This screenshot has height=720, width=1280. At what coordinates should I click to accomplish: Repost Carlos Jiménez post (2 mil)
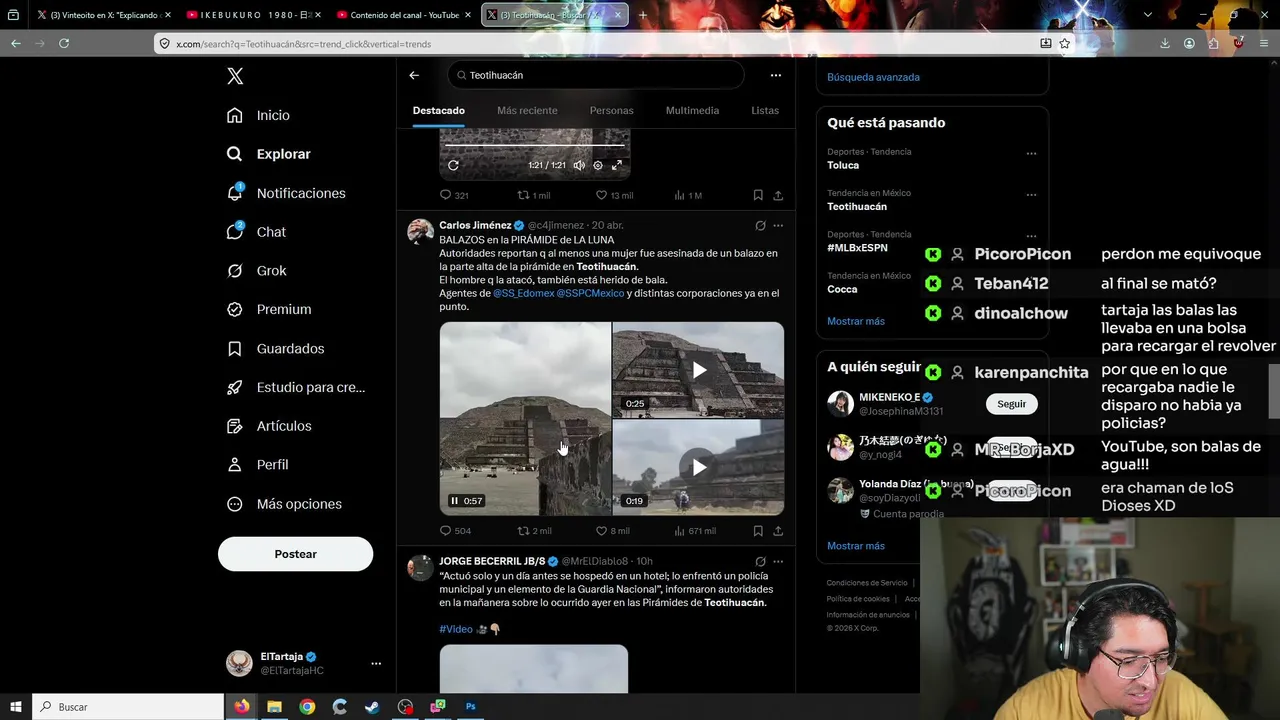[x=534, y=531]
